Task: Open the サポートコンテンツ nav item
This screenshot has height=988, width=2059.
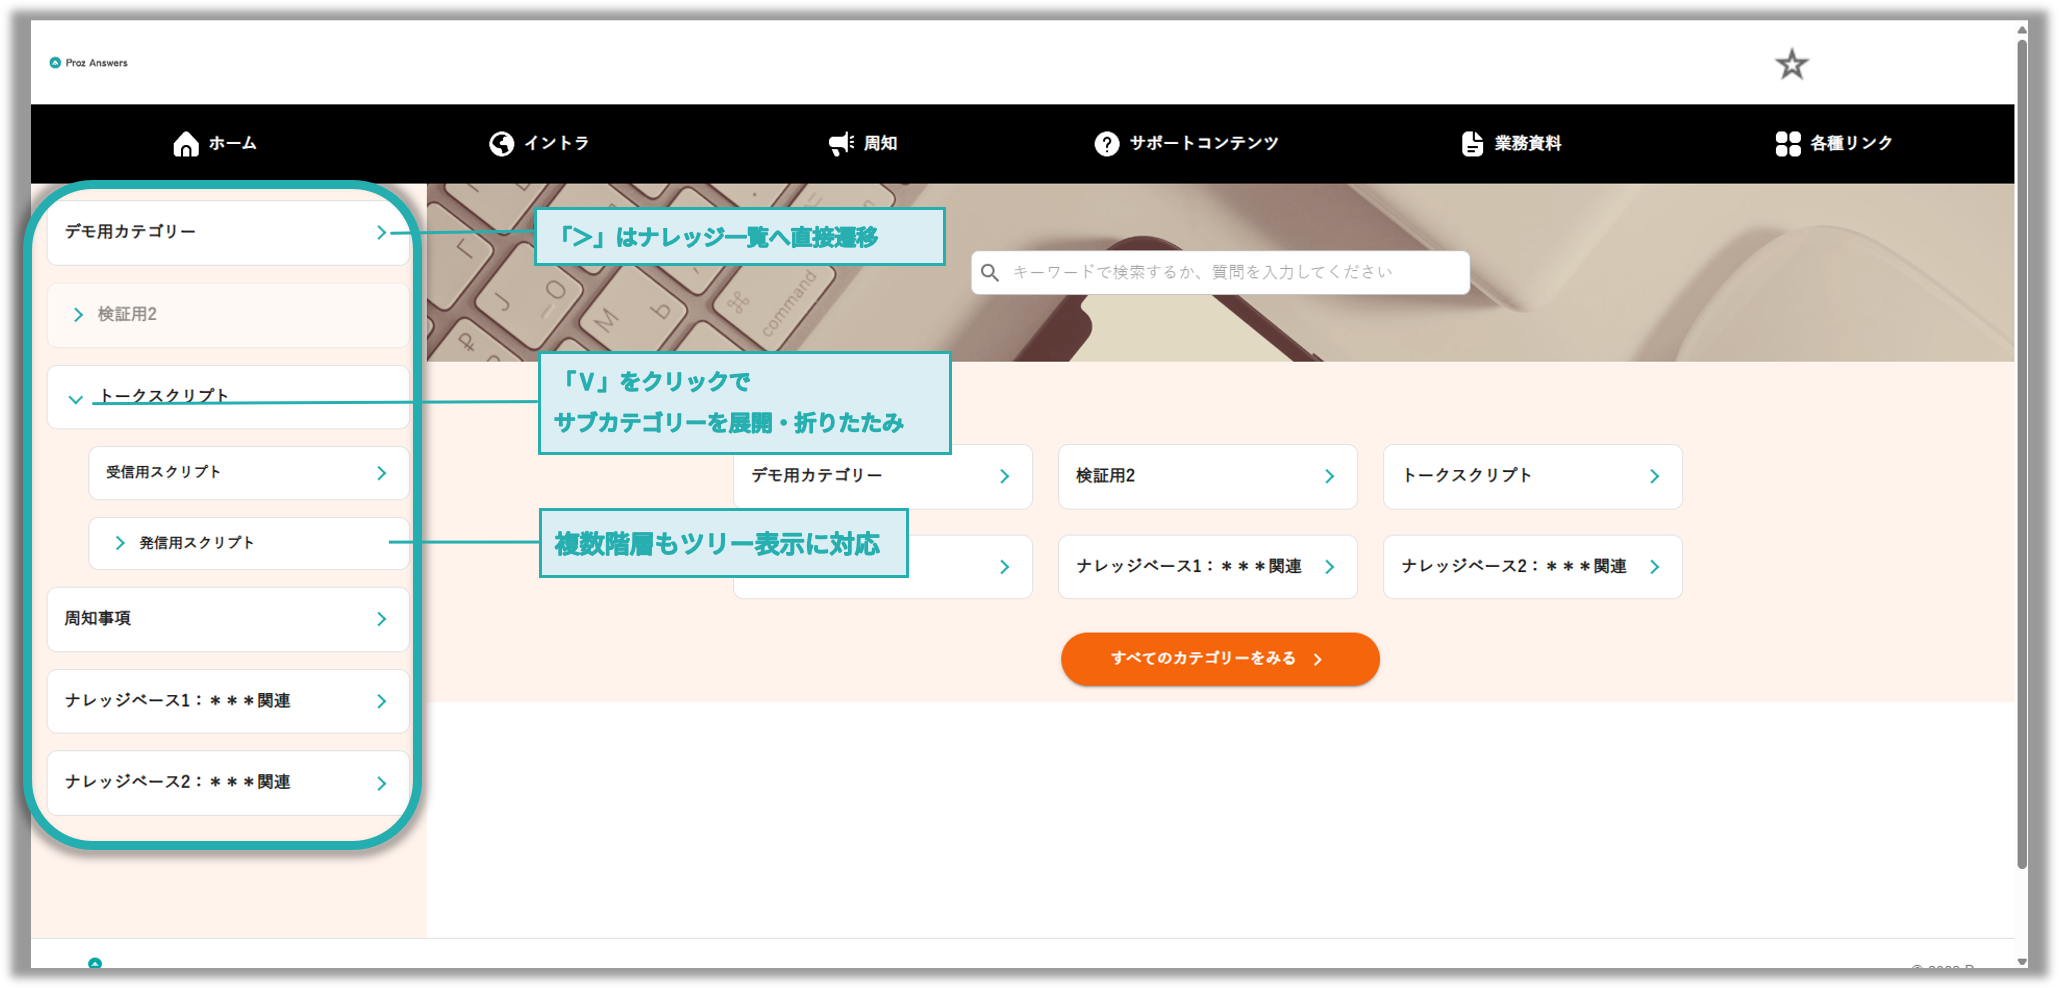Action: point(1186,144)
